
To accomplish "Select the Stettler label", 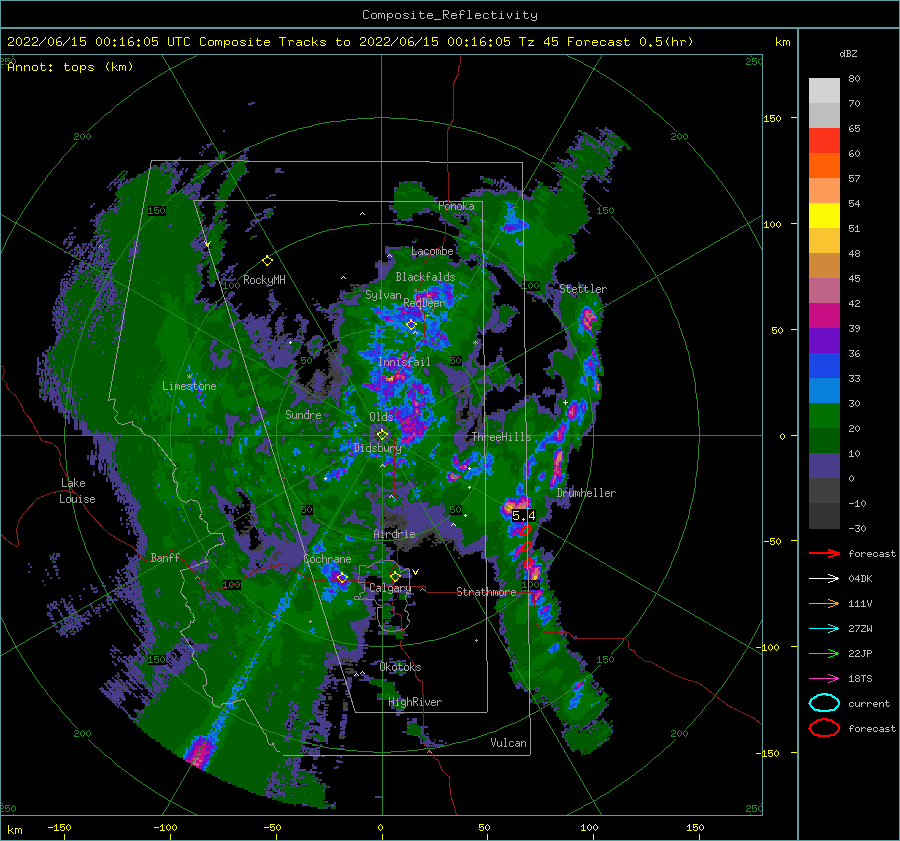I will pos(583,289).
